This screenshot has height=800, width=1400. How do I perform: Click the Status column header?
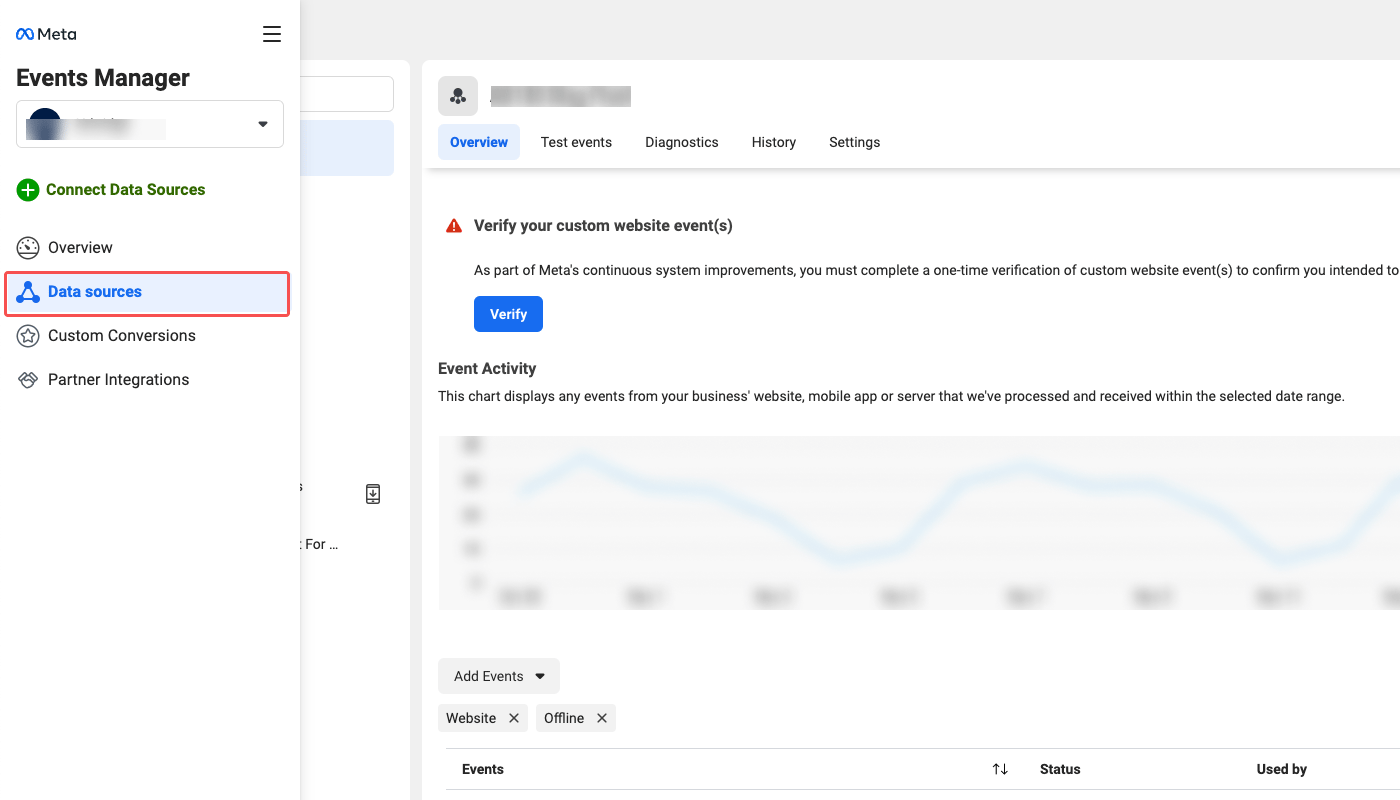(1060, 769)
